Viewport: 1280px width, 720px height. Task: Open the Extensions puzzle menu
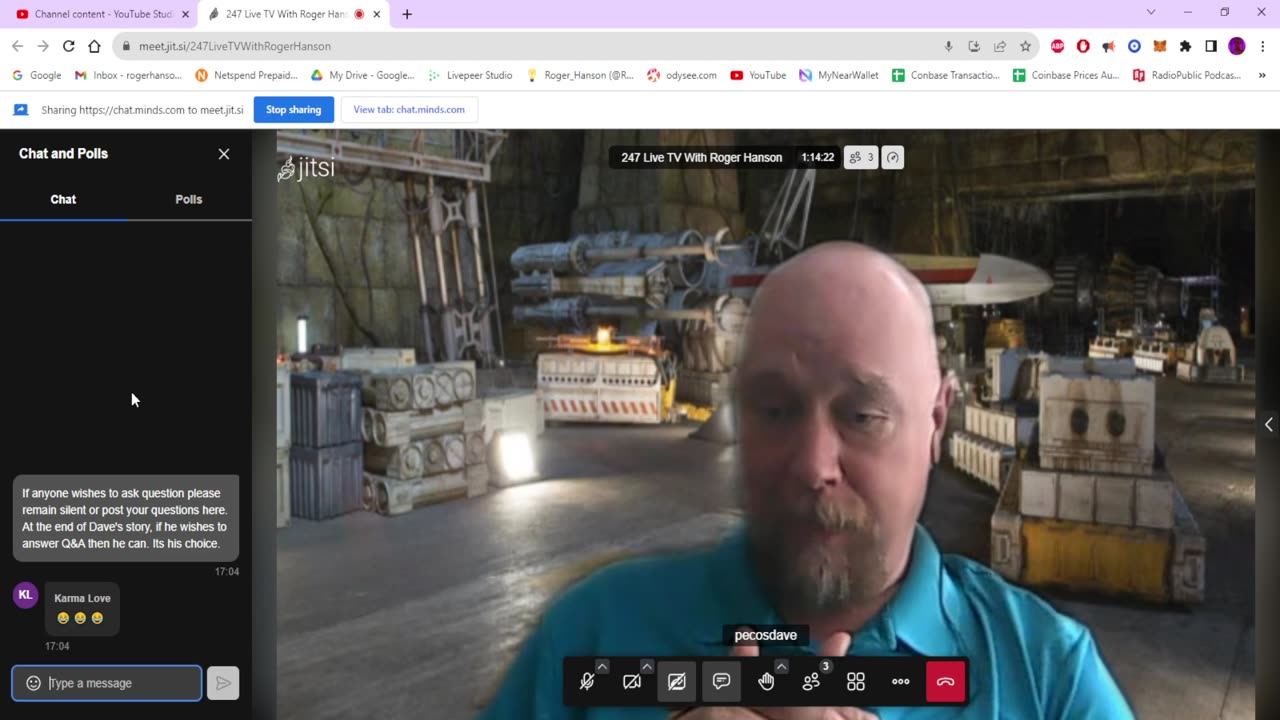1186,46
